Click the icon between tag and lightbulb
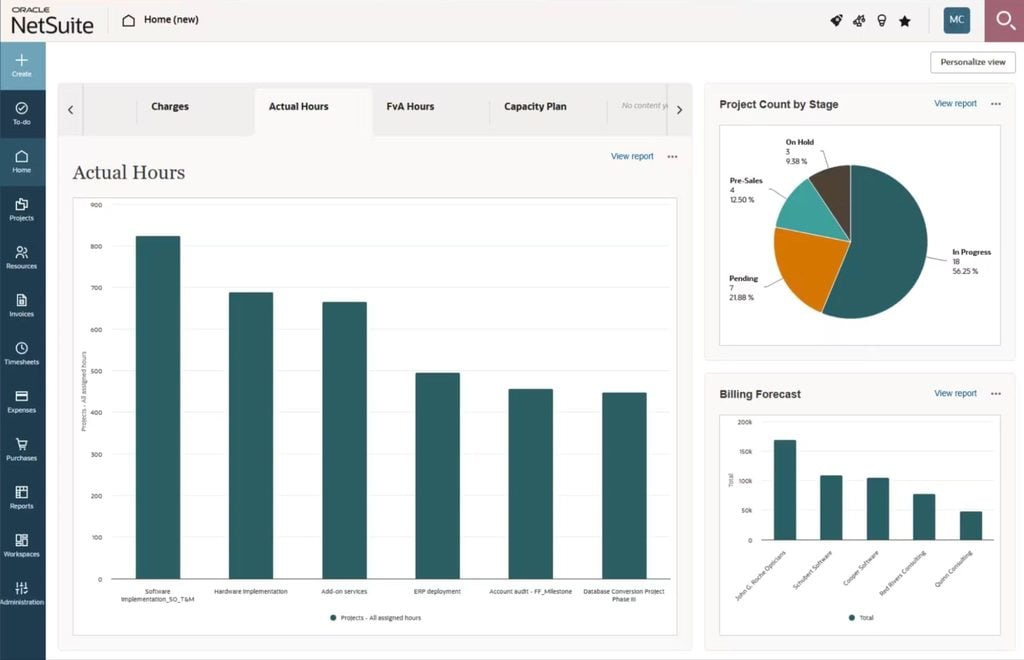The height and width of the screenshot is (660, 1024). (859, 21)
